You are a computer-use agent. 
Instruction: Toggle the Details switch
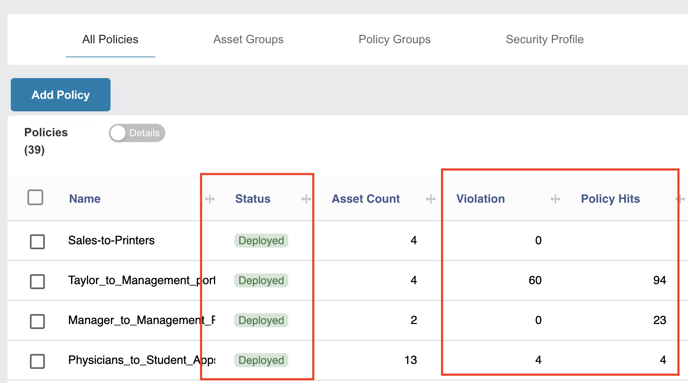pyautogui.click(x=137, y=133)
